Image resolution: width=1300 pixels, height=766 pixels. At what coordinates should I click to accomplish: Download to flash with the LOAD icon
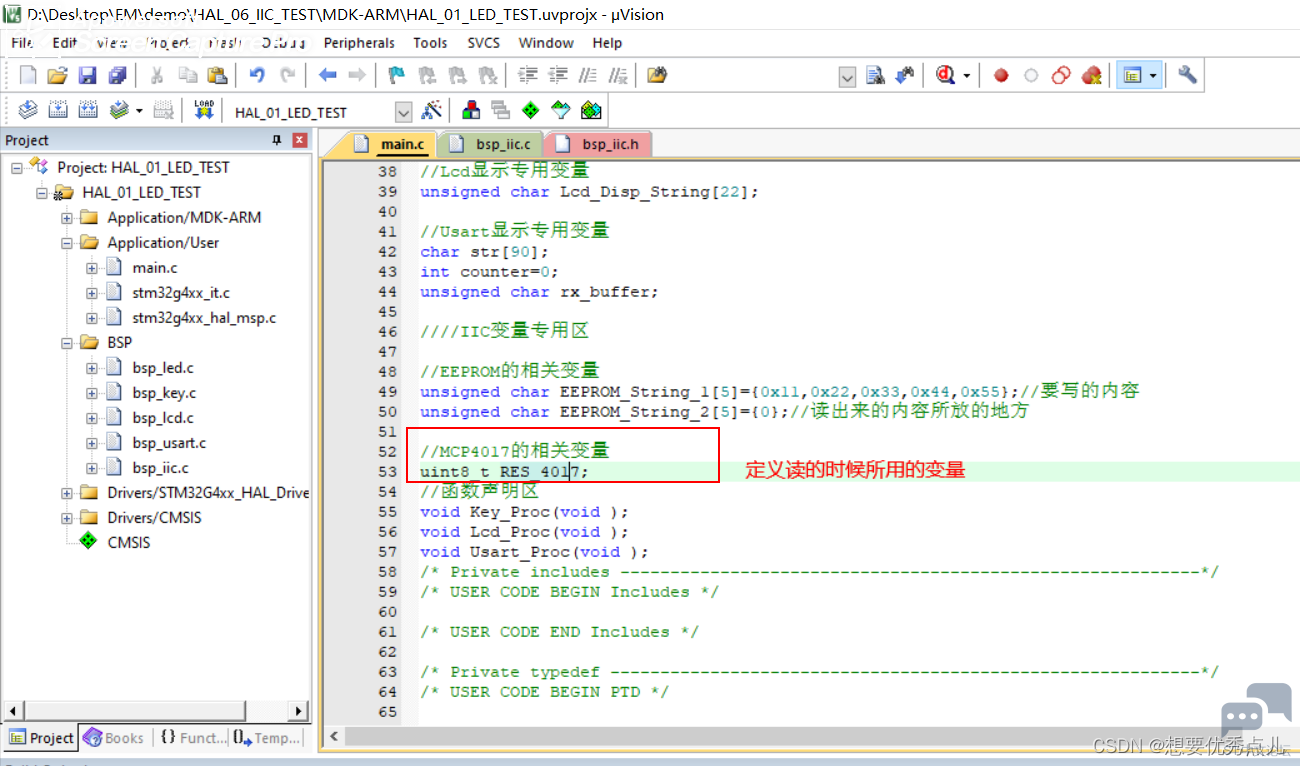point(204,110)
